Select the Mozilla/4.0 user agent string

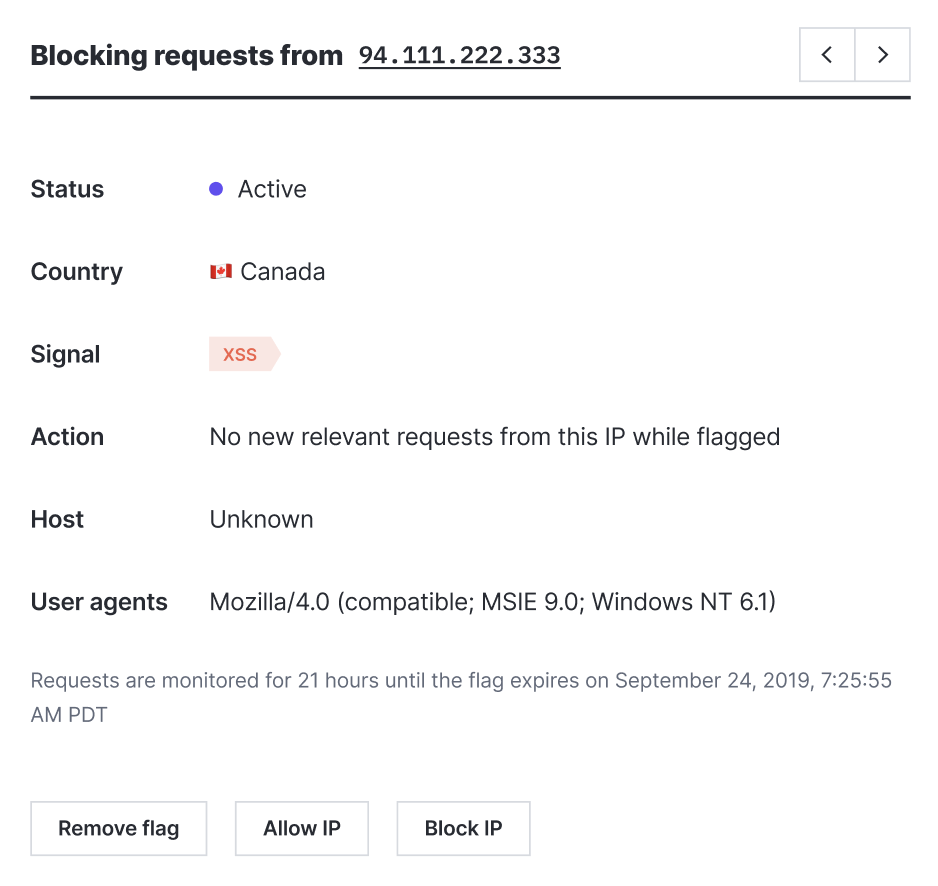492,602
